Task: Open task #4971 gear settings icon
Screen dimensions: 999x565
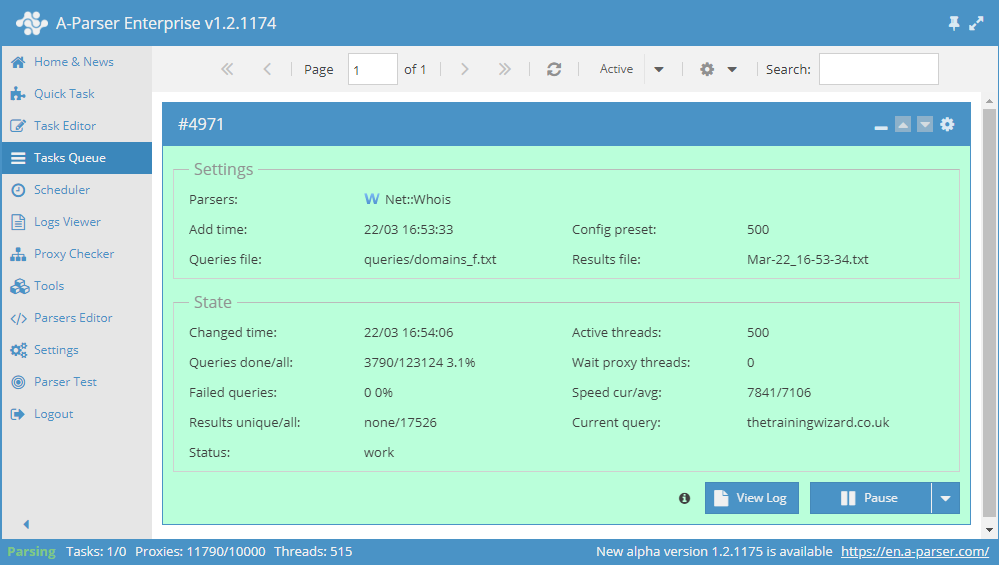Action: [947, 125]
